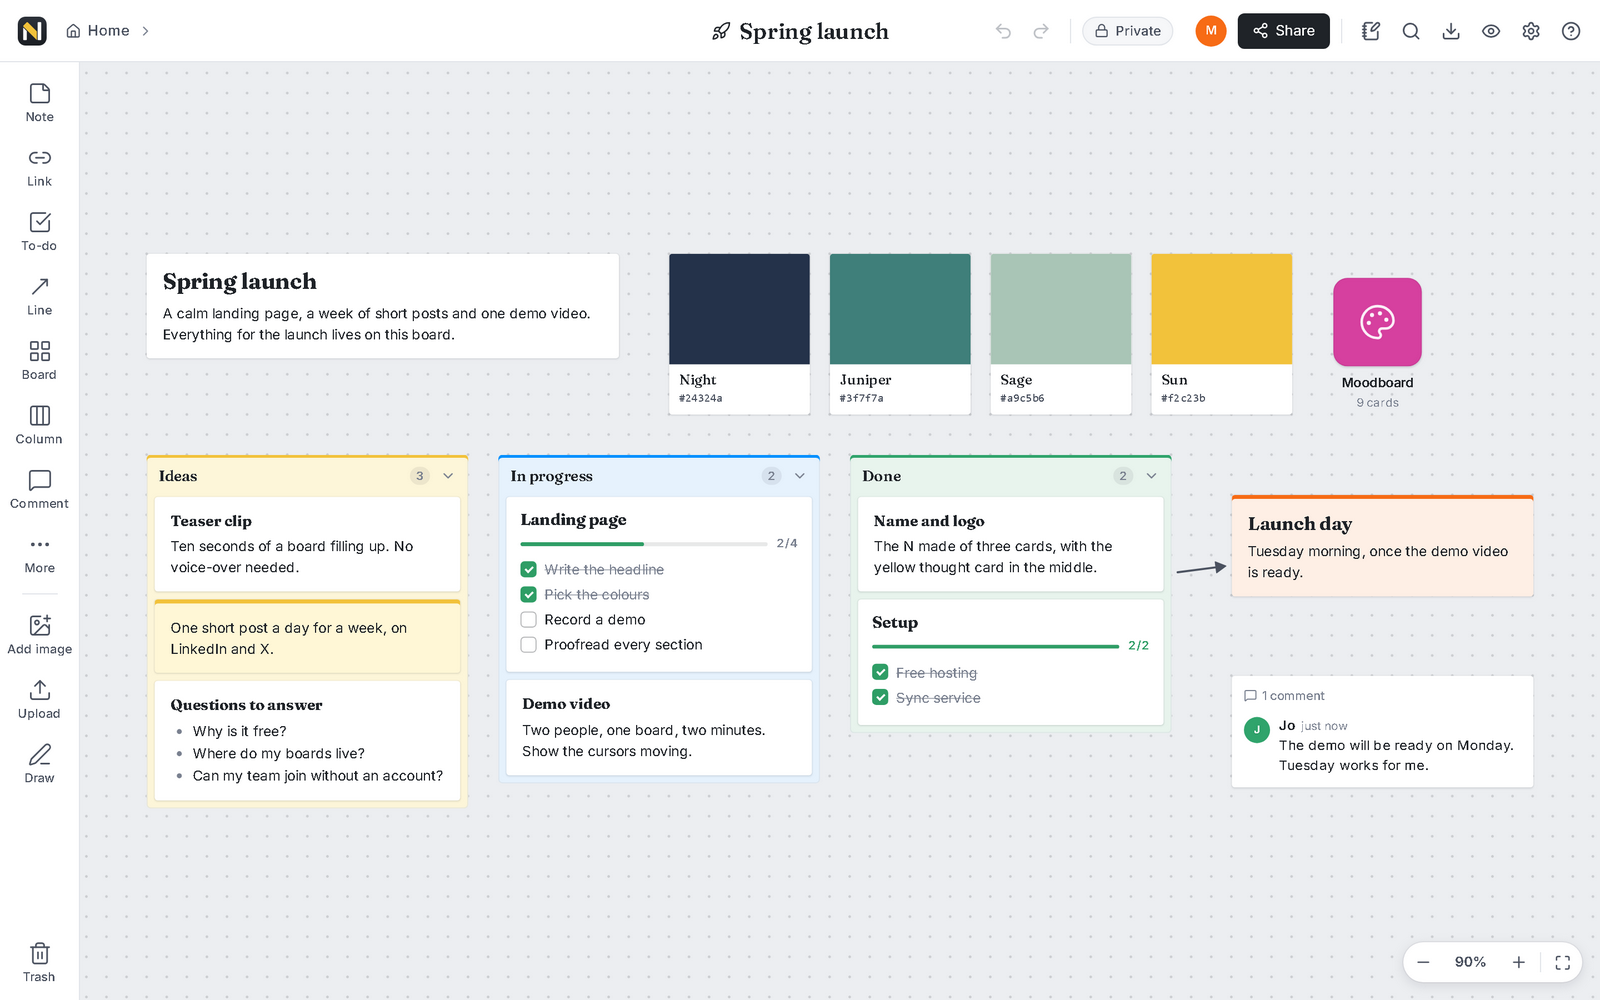Open the edit notes icon in top bar
Screen dimensions: 1600x1000
point(1371,31)
